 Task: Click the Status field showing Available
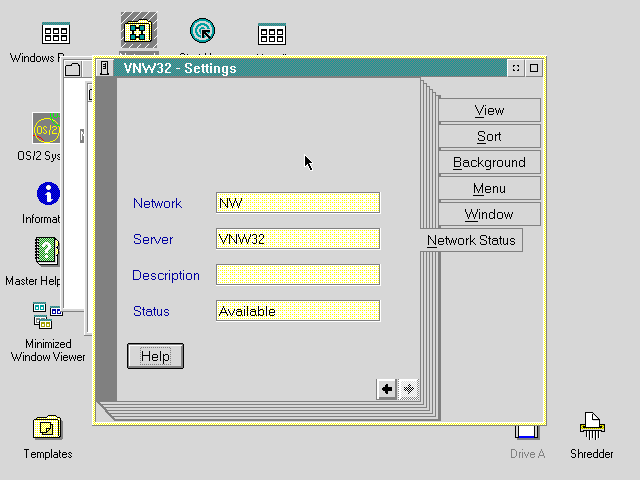(x=298, y=311)
